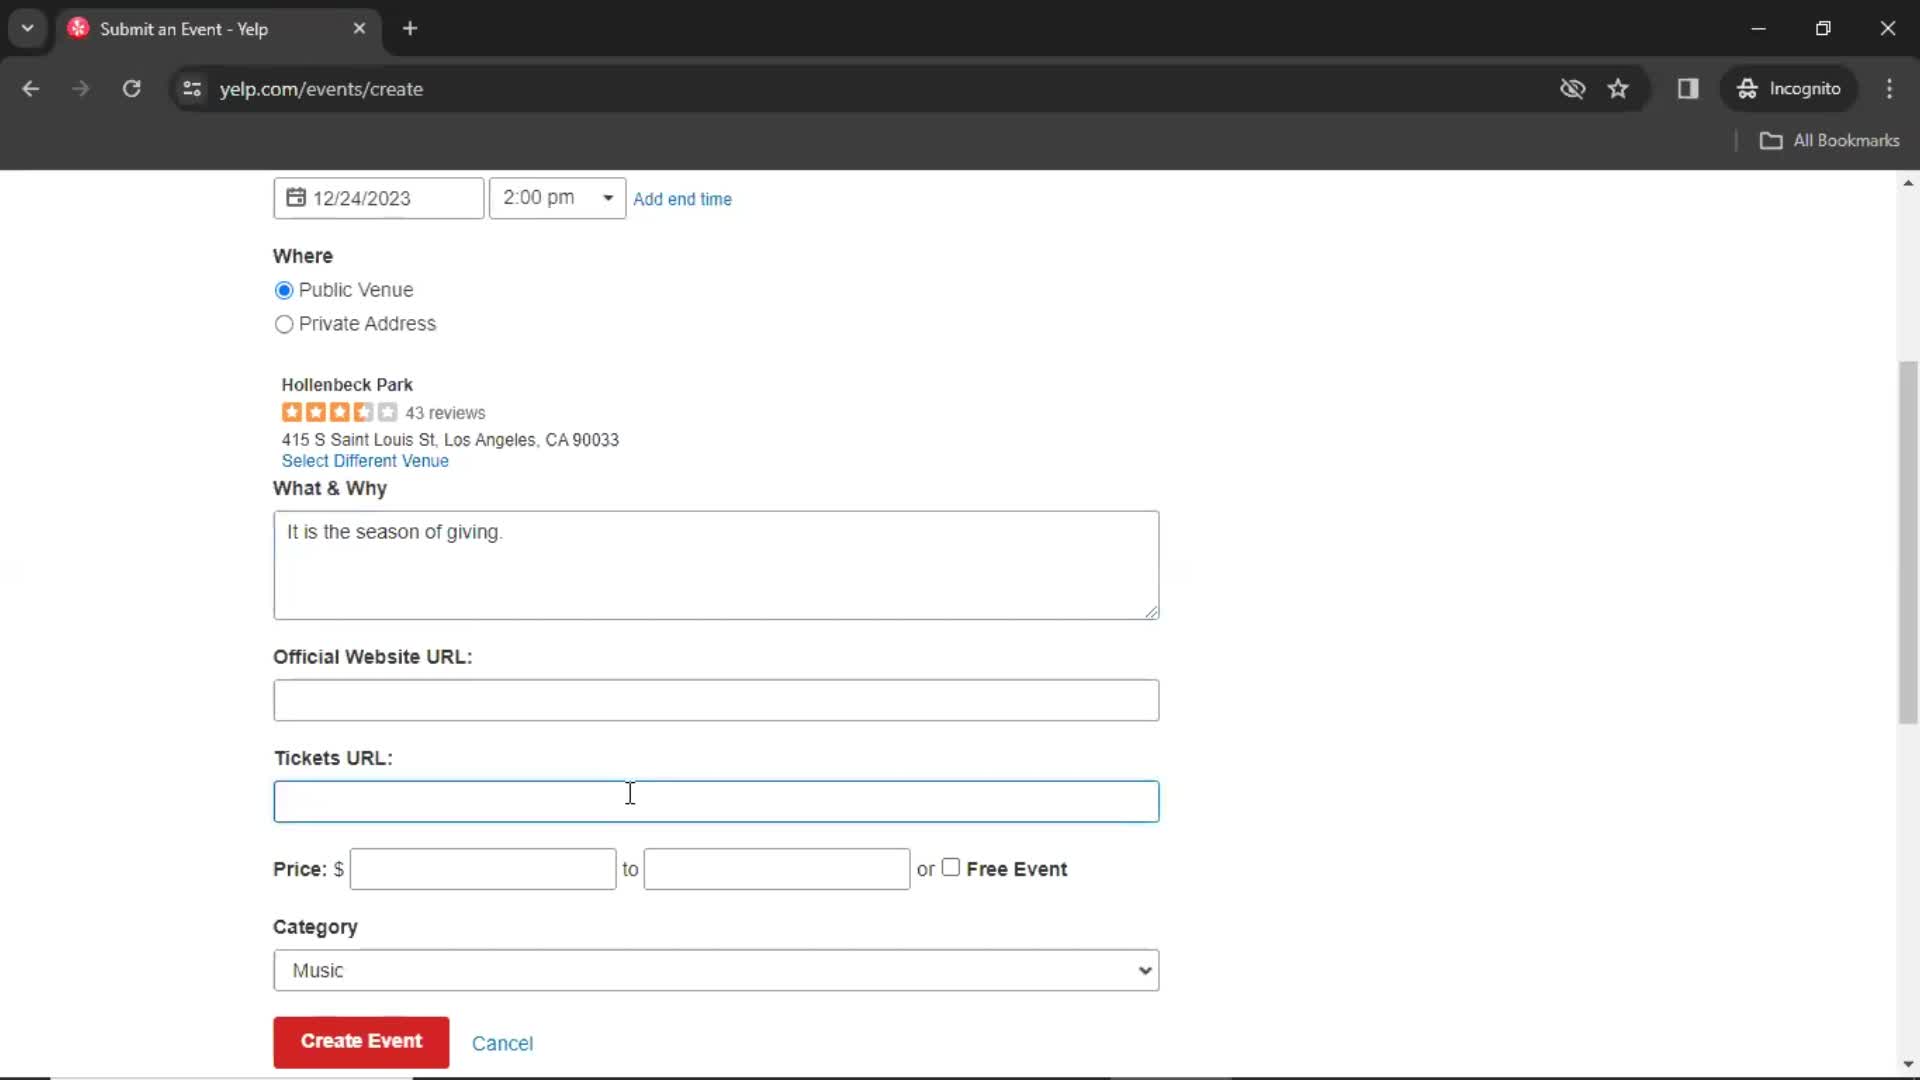
Task: Click the Create Event button
Action: 360,1040
